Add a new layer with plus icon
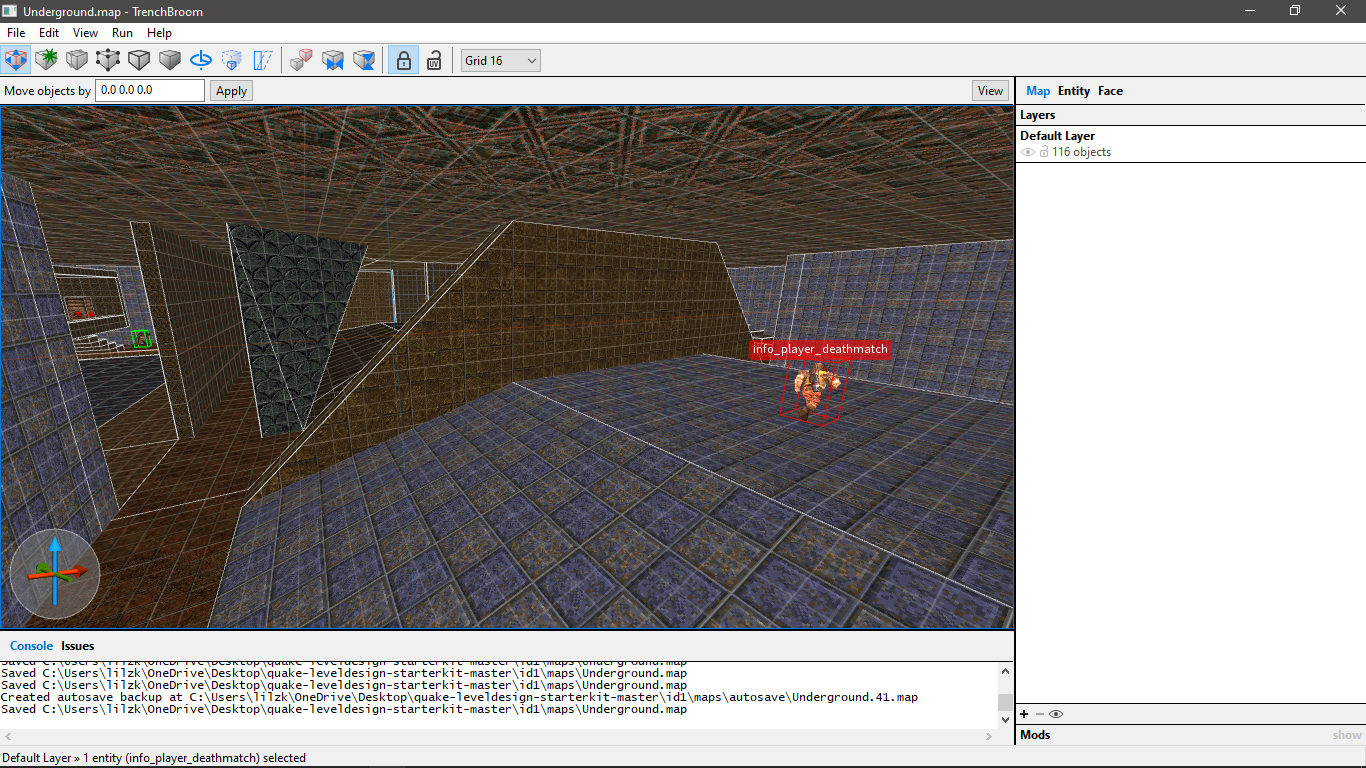 click(x=1024, y=713)
